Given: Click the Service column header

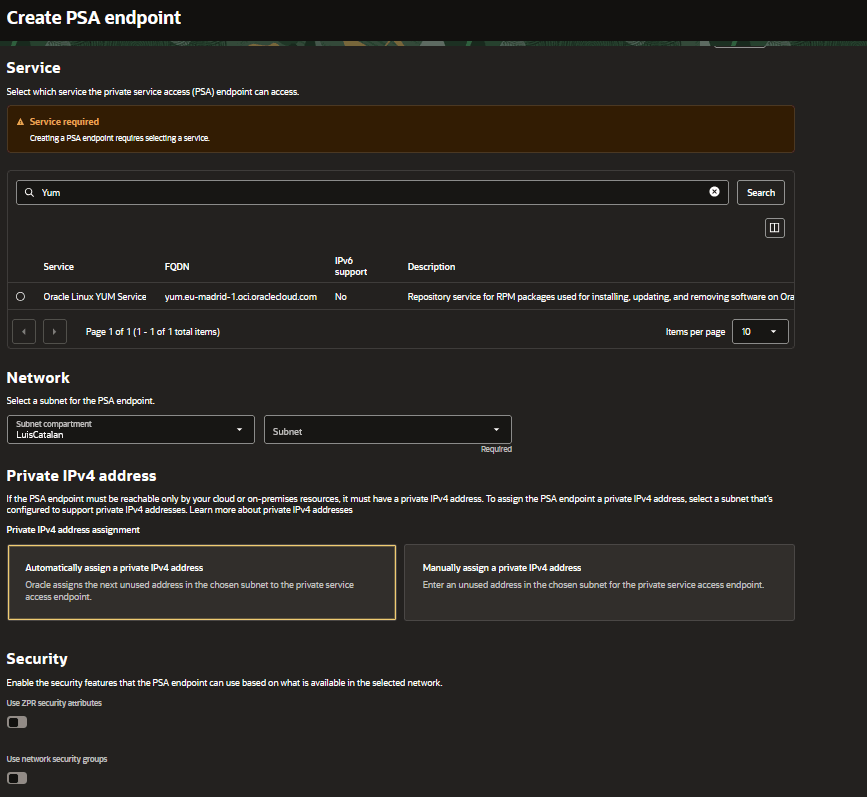Looking at the screenshot, I should click(x=58, y=266).
